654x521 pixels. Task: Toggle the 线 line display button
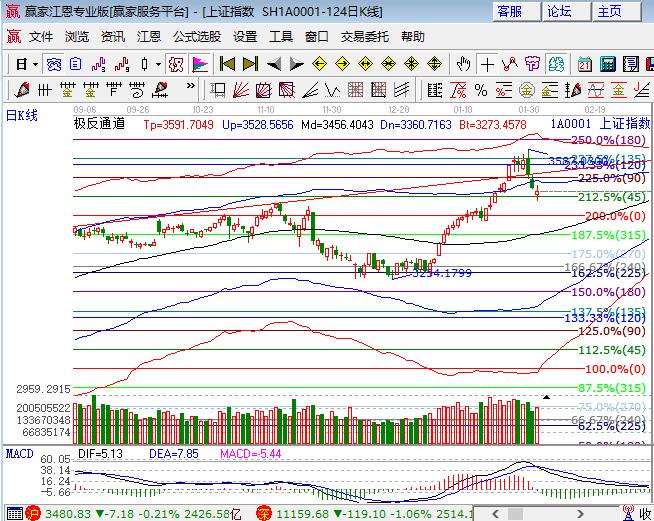[x=510, y=63]
